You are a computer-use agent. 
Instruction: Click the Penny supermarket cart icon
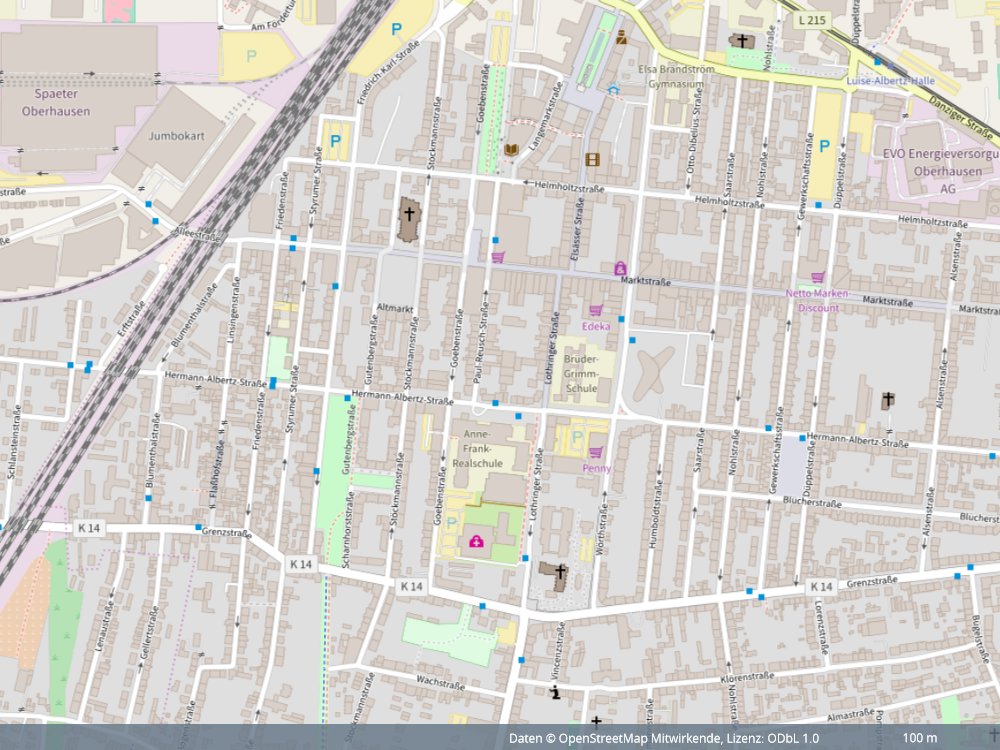tap(596, 453)
